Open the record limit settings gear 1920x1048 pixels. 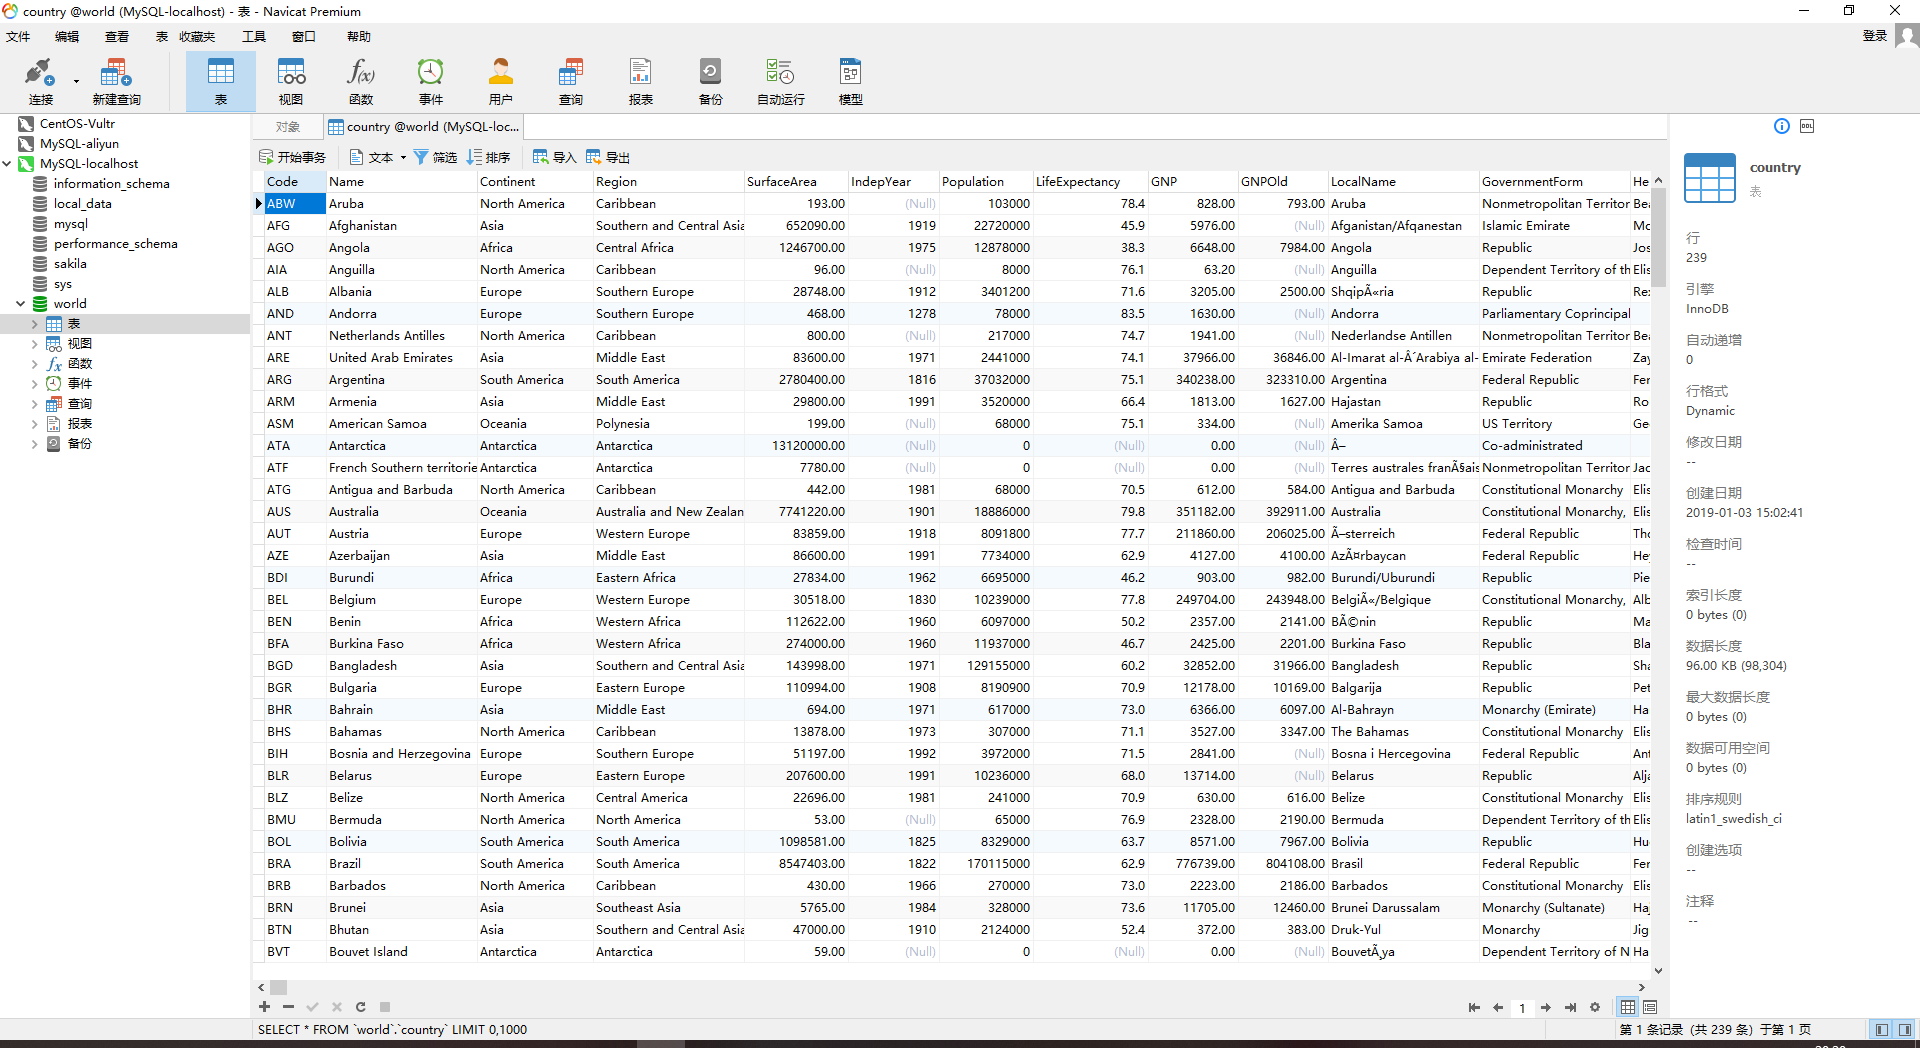(1595, 1007)
